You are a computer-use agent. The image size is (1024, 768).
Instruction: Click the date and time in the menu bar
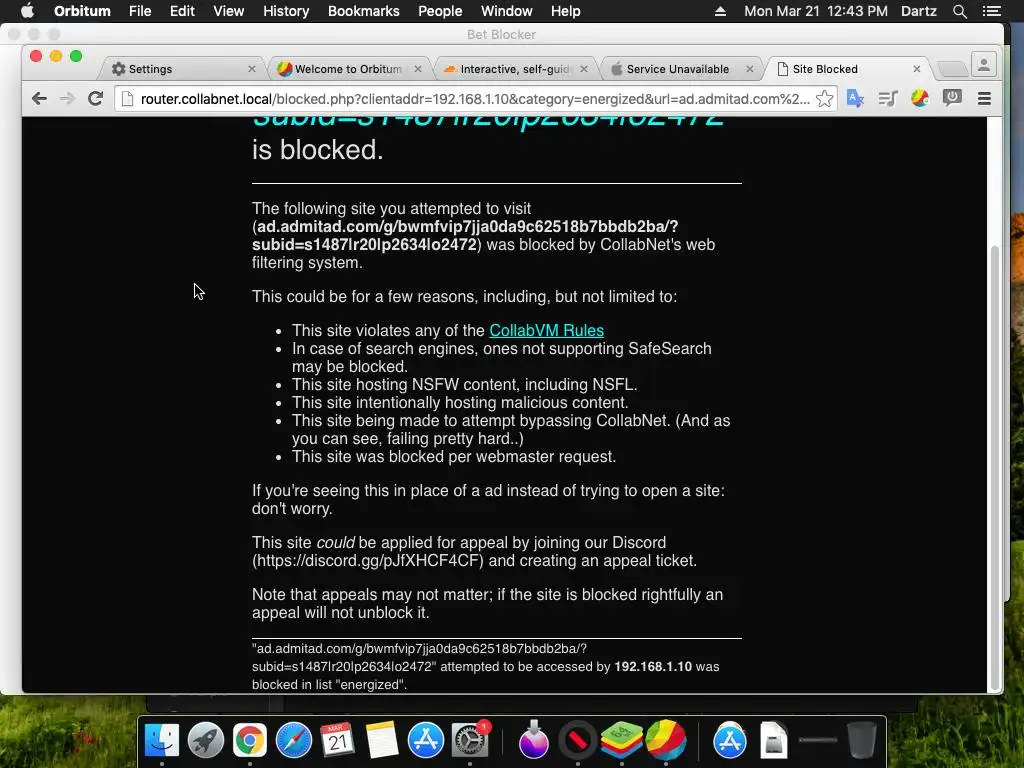816,11
